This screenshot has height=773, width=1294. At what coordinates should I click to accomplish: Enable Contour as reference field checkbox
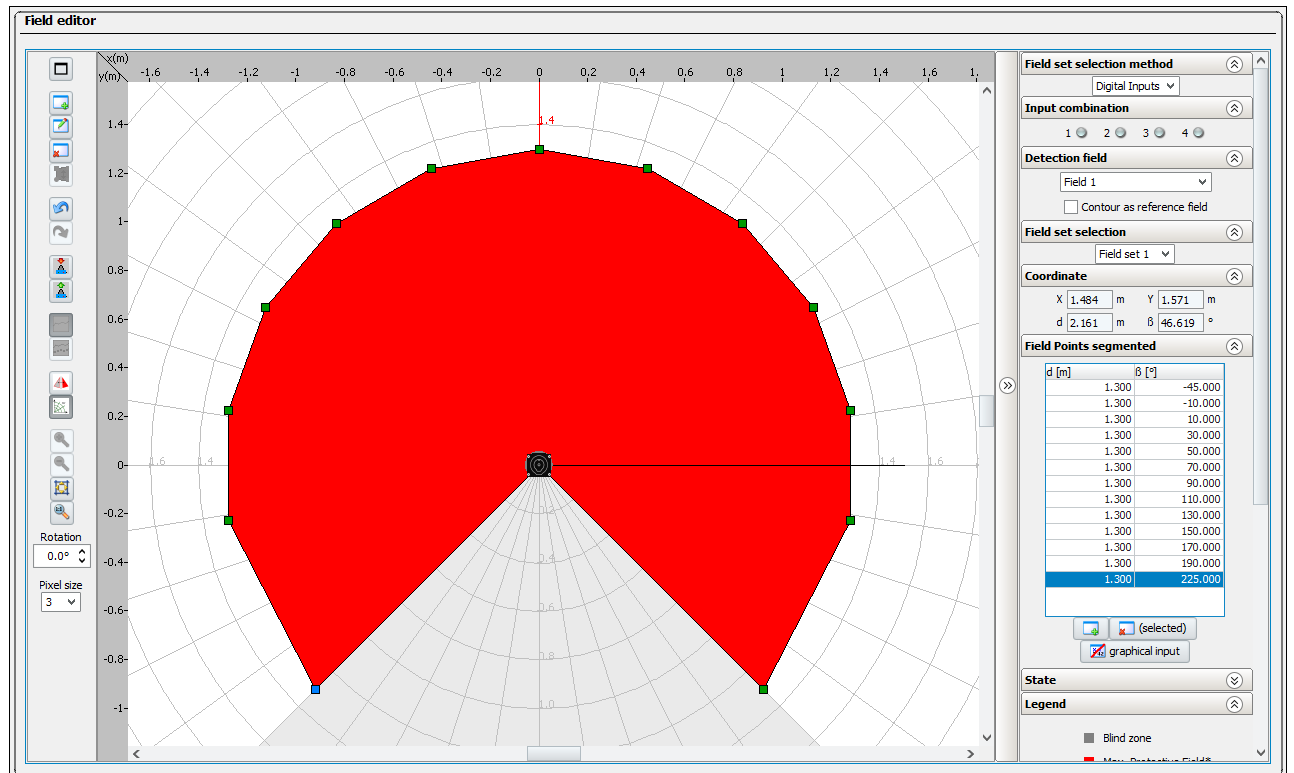coord(1071,207)
